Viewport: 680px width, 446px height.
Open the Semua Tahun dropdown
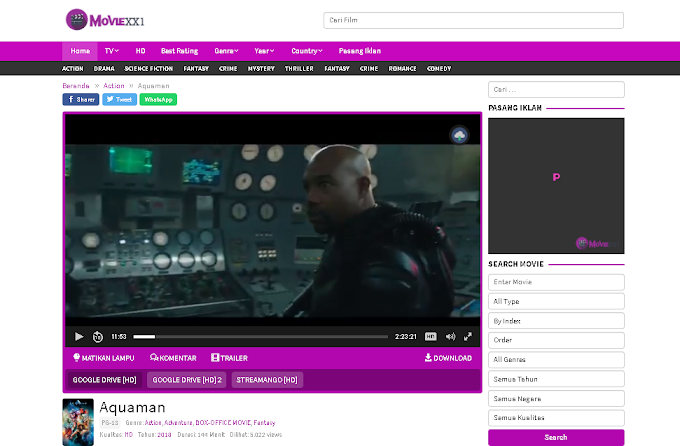[x=556, y=379]
